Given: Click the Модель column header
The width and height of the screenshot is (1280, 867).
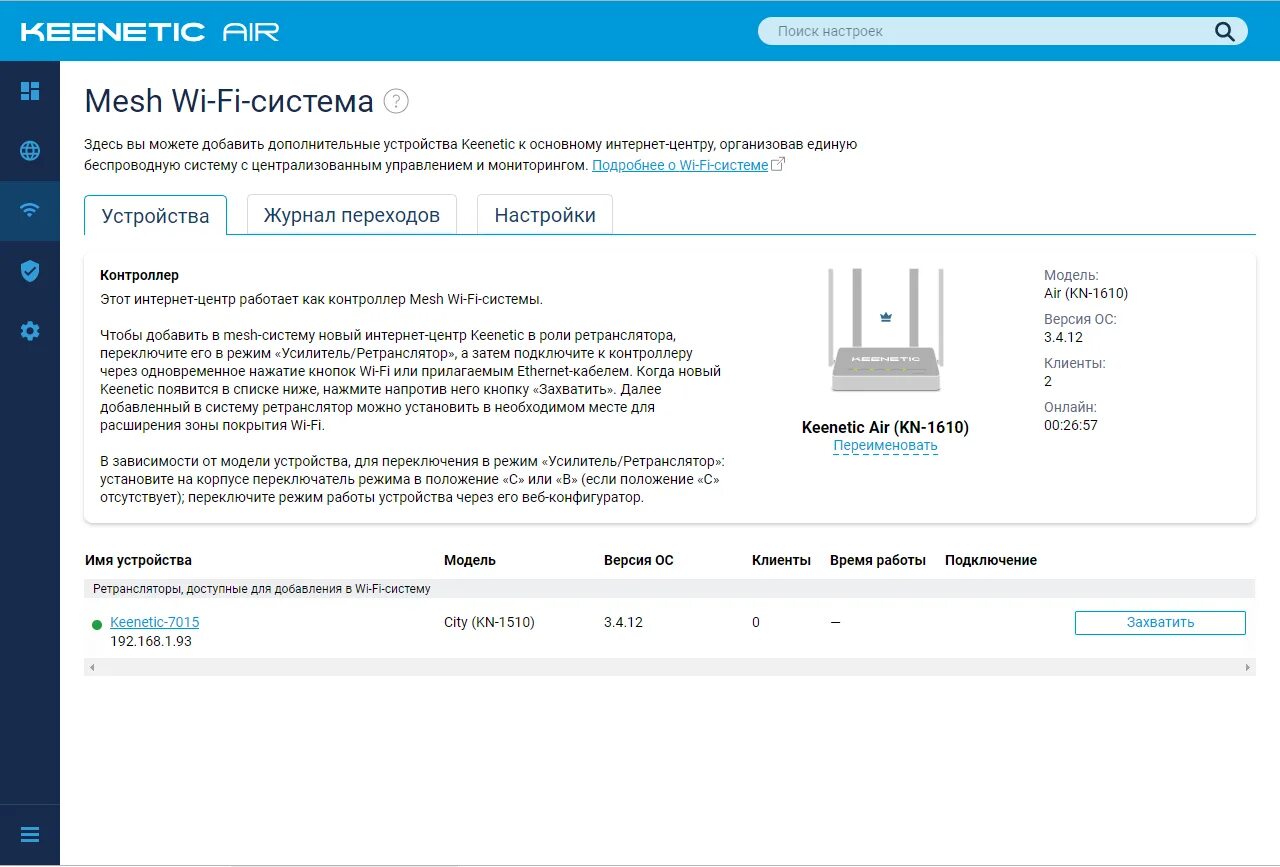Looking at the screenshot, I should (x=470, y=560).
